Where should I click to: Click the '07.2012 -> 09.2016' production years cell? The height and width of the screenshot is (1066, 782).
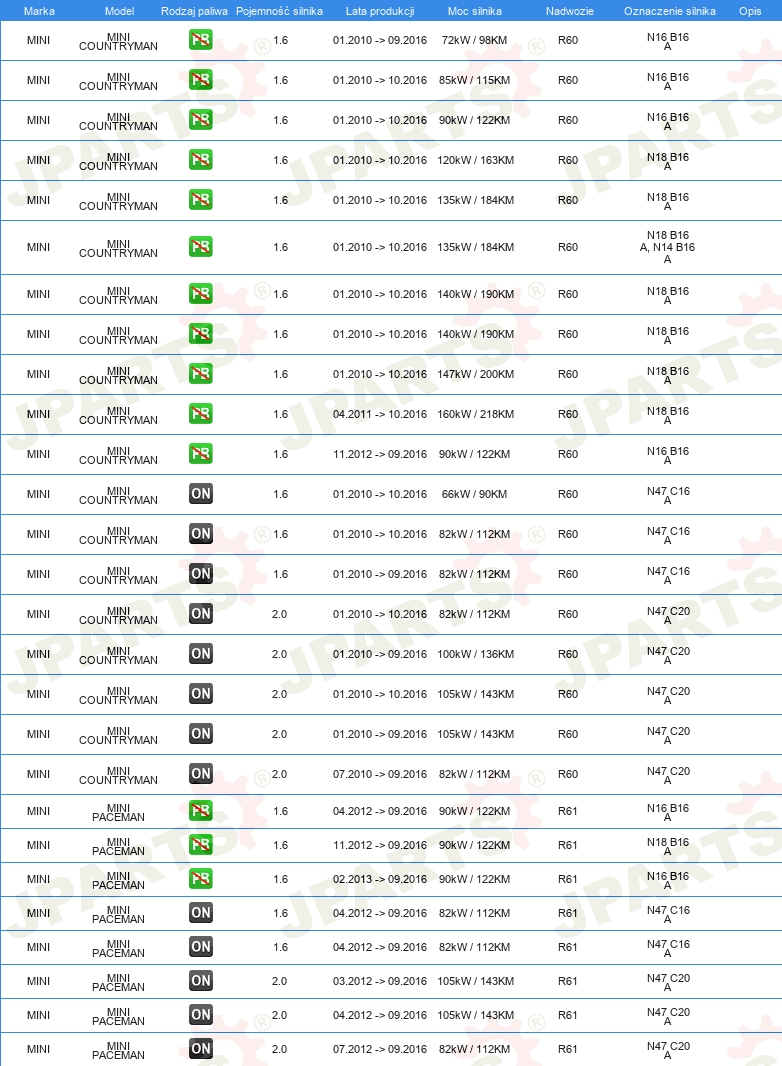380,1049
